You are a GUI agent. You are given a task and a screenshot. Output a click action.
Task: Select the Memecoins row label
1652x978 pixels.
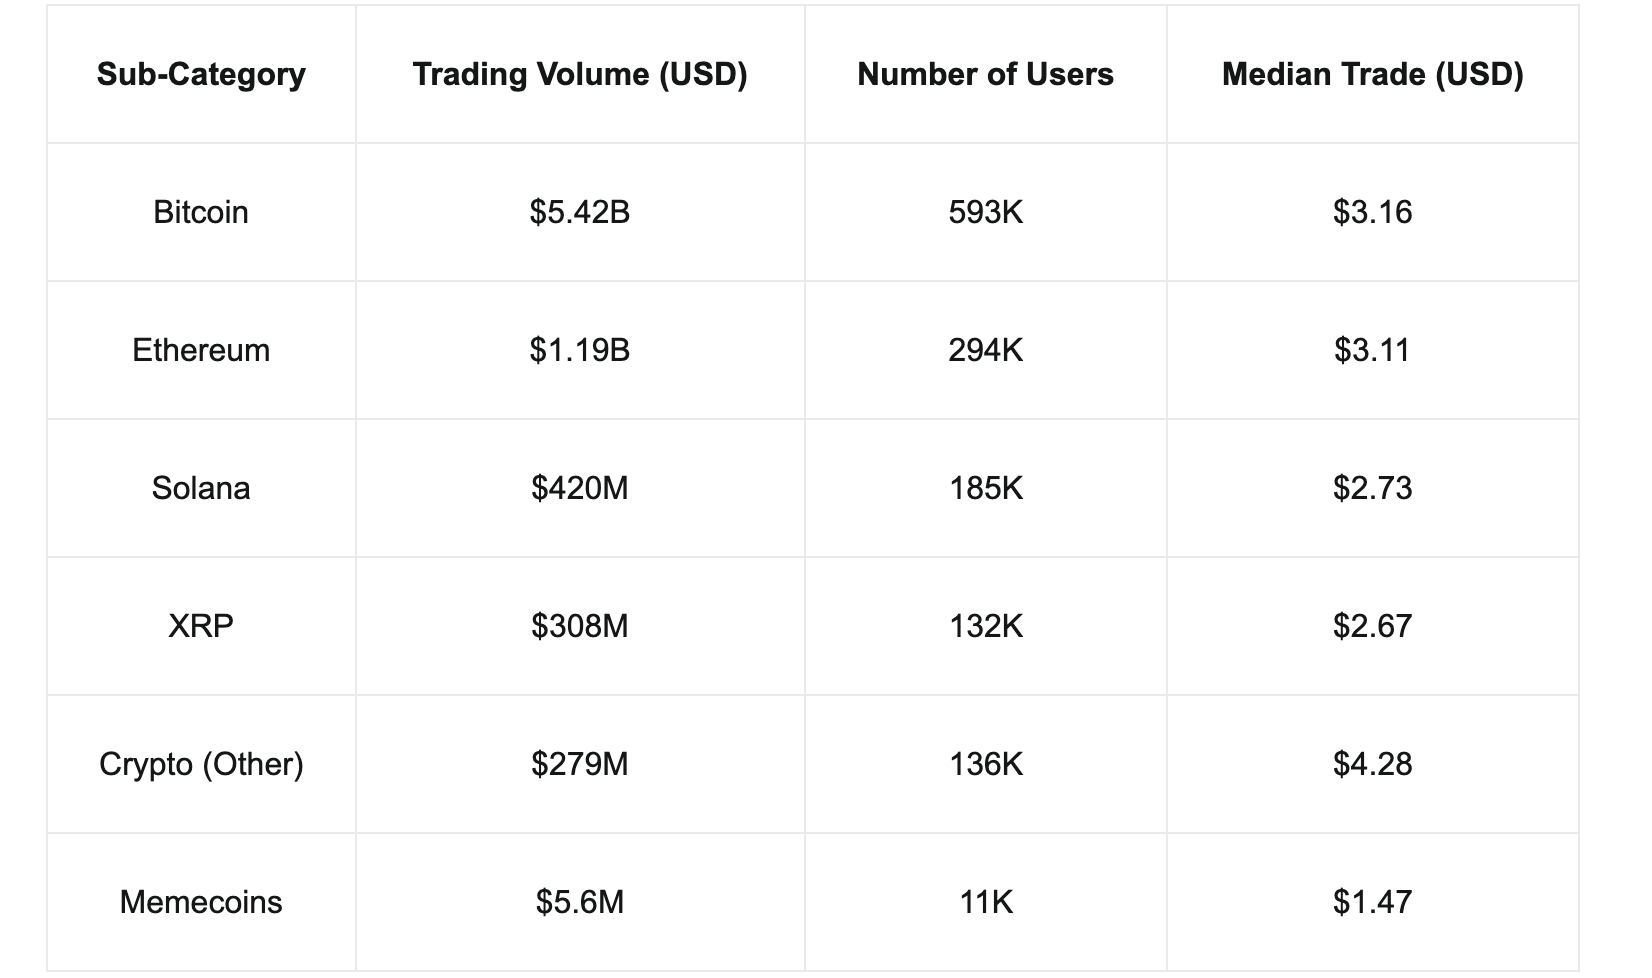[201, 902]
